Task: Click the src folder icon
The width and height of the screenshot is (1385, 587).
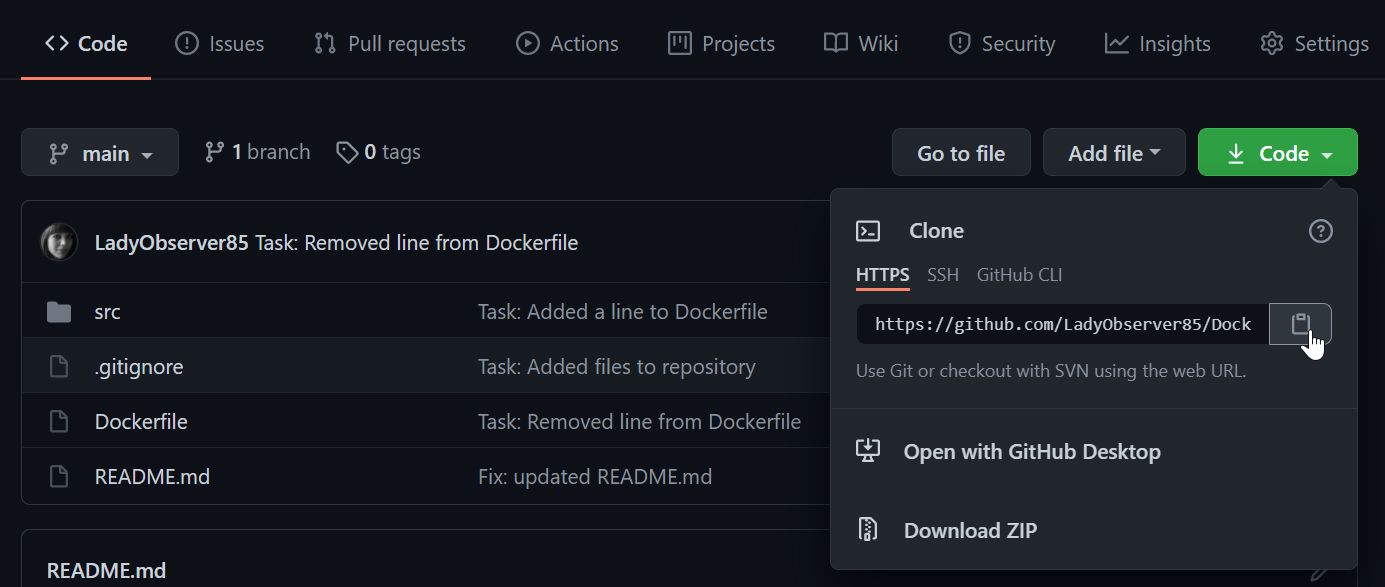Action: pyautogui.click(x=61, y=311)
